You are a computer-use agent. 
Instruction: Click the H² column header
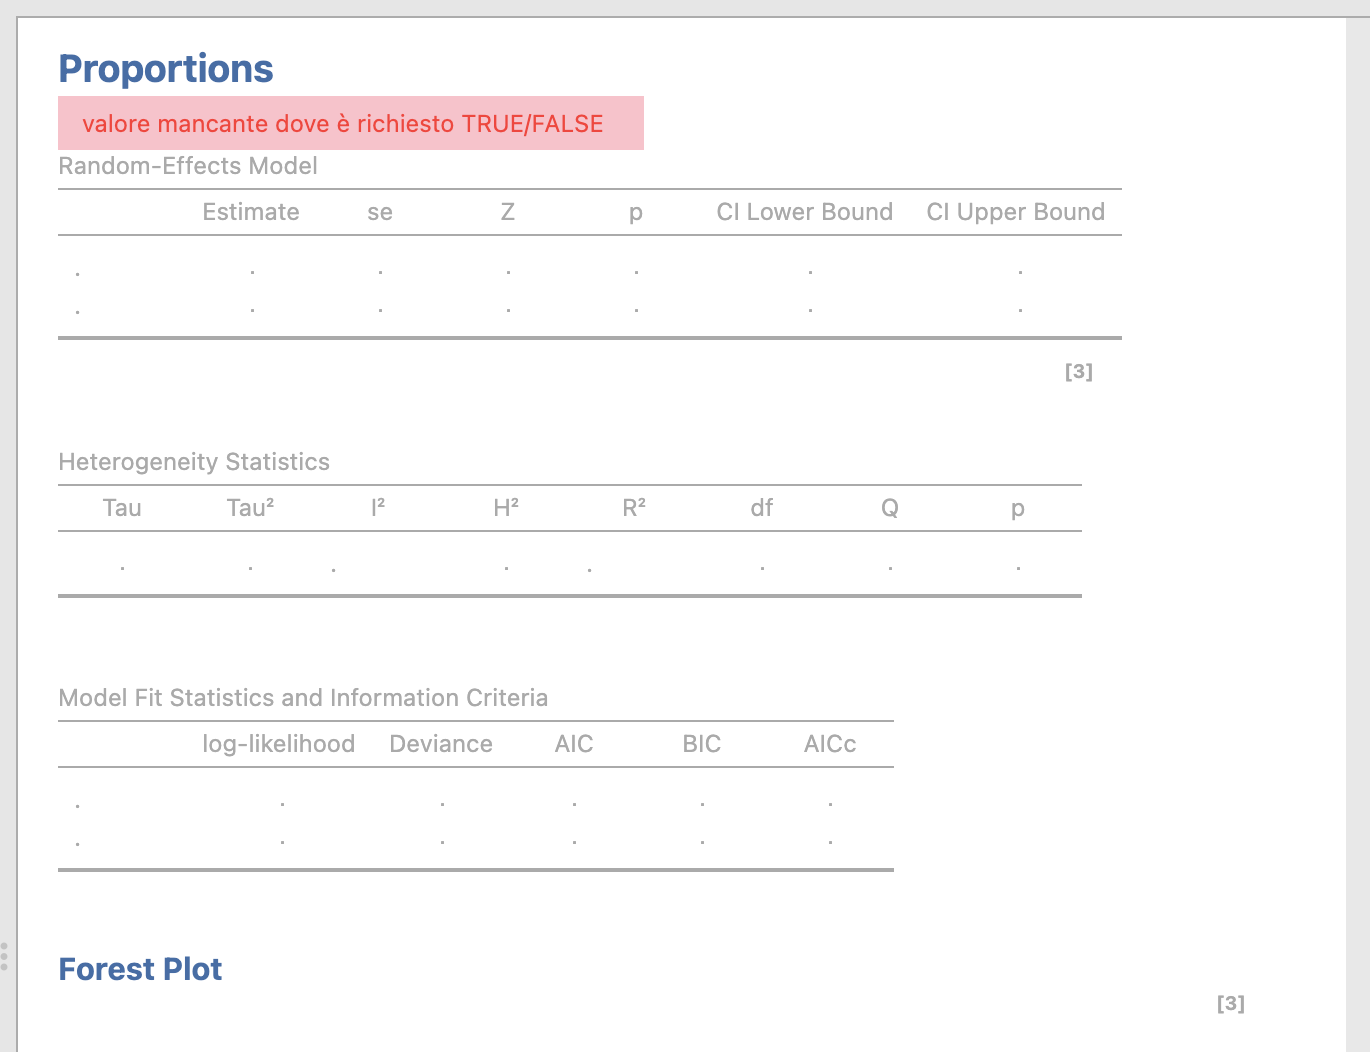[x=506, y=508]
